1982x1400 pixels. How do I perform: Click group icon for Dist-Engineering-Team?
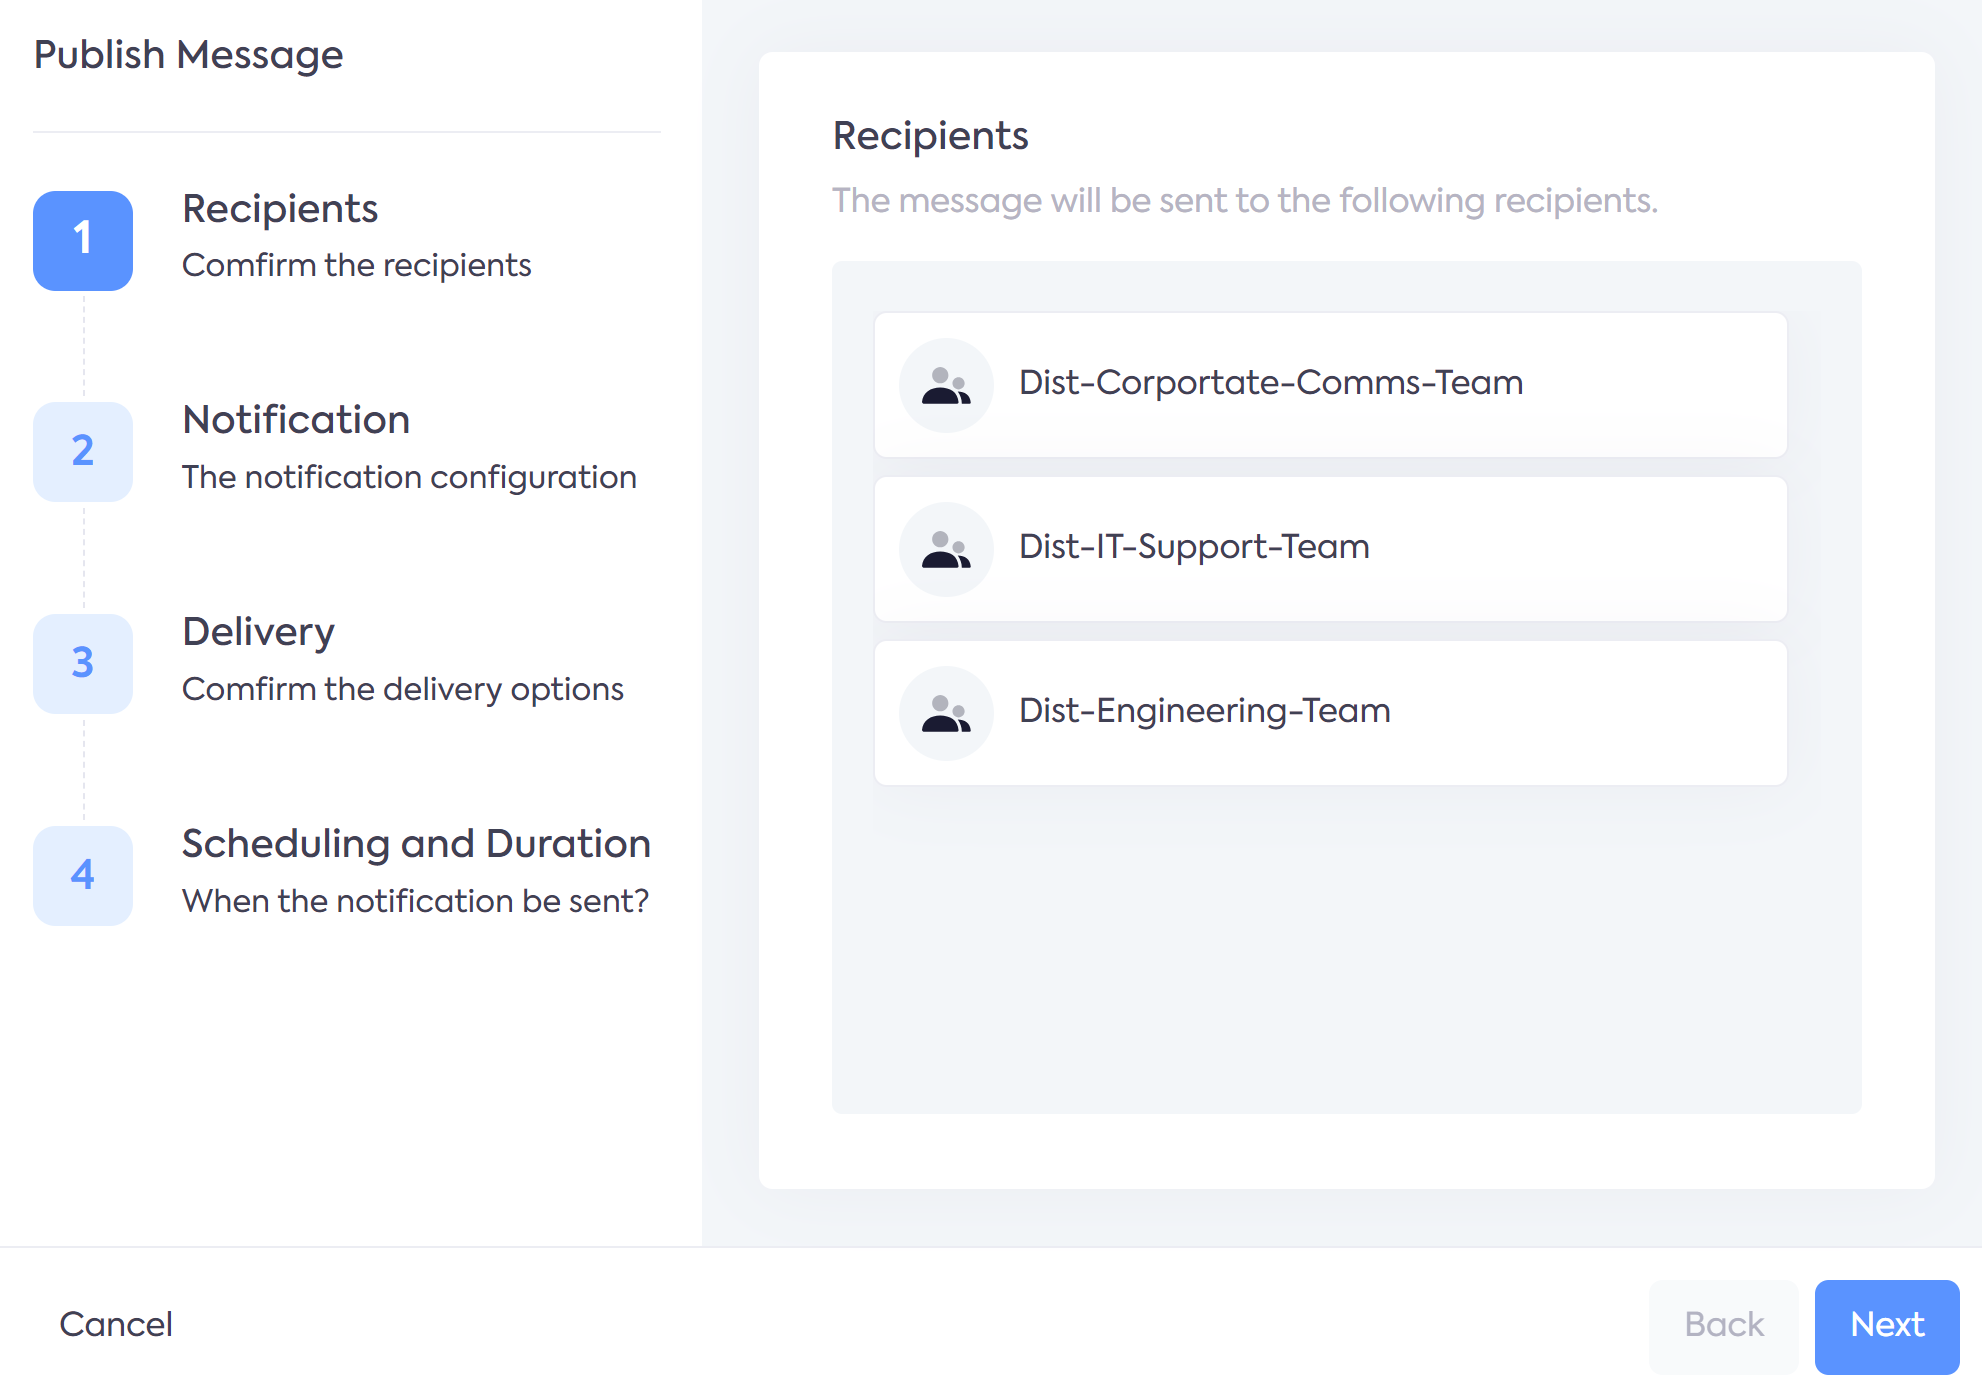[x=945, y=713]
